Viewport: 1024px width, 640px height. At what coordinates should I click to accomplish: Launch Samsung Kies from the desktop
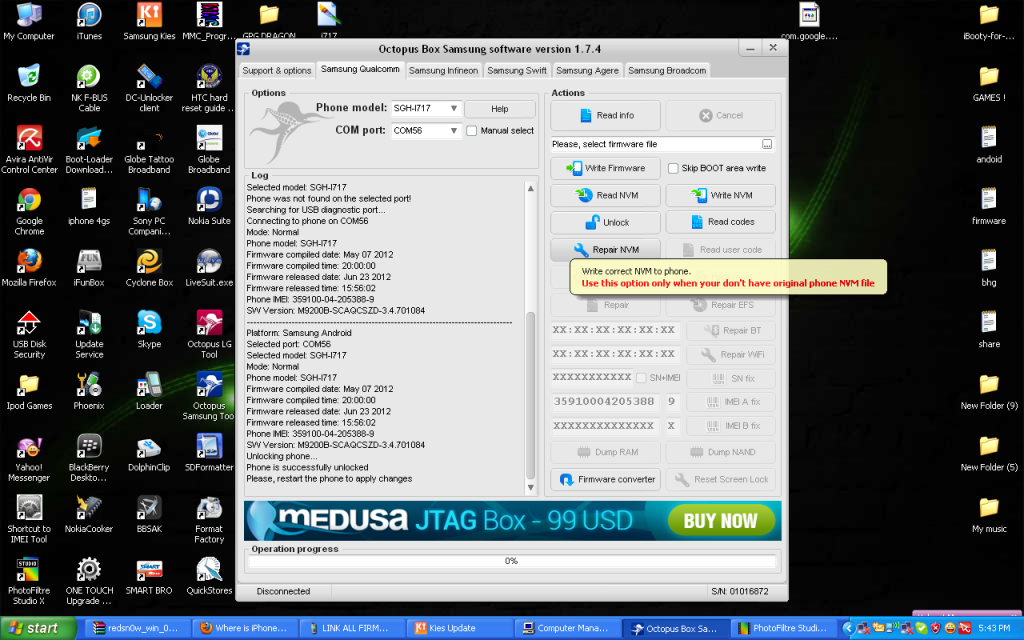(x=149, y=21)
